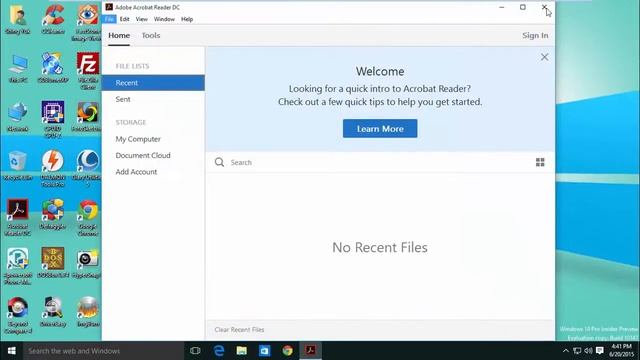Open Task View on the taskbar

(x=195, y=351)
